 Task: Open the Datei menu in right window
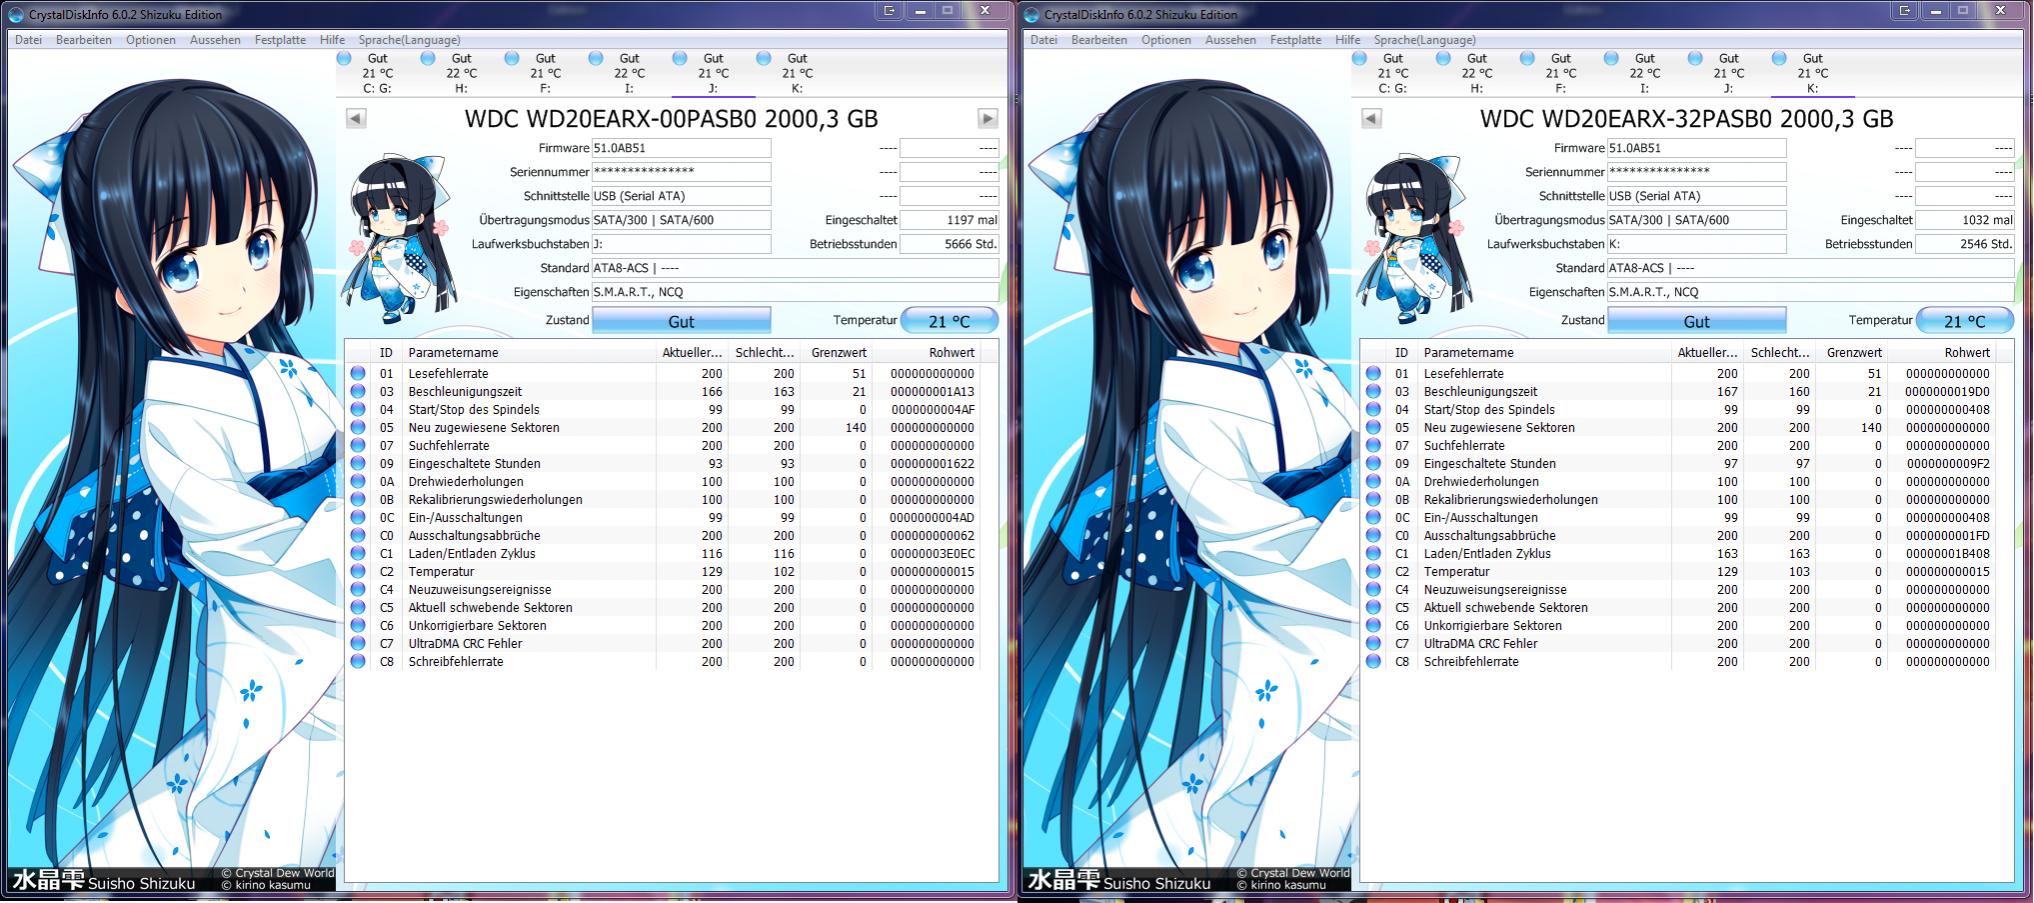click(1043, 40)
